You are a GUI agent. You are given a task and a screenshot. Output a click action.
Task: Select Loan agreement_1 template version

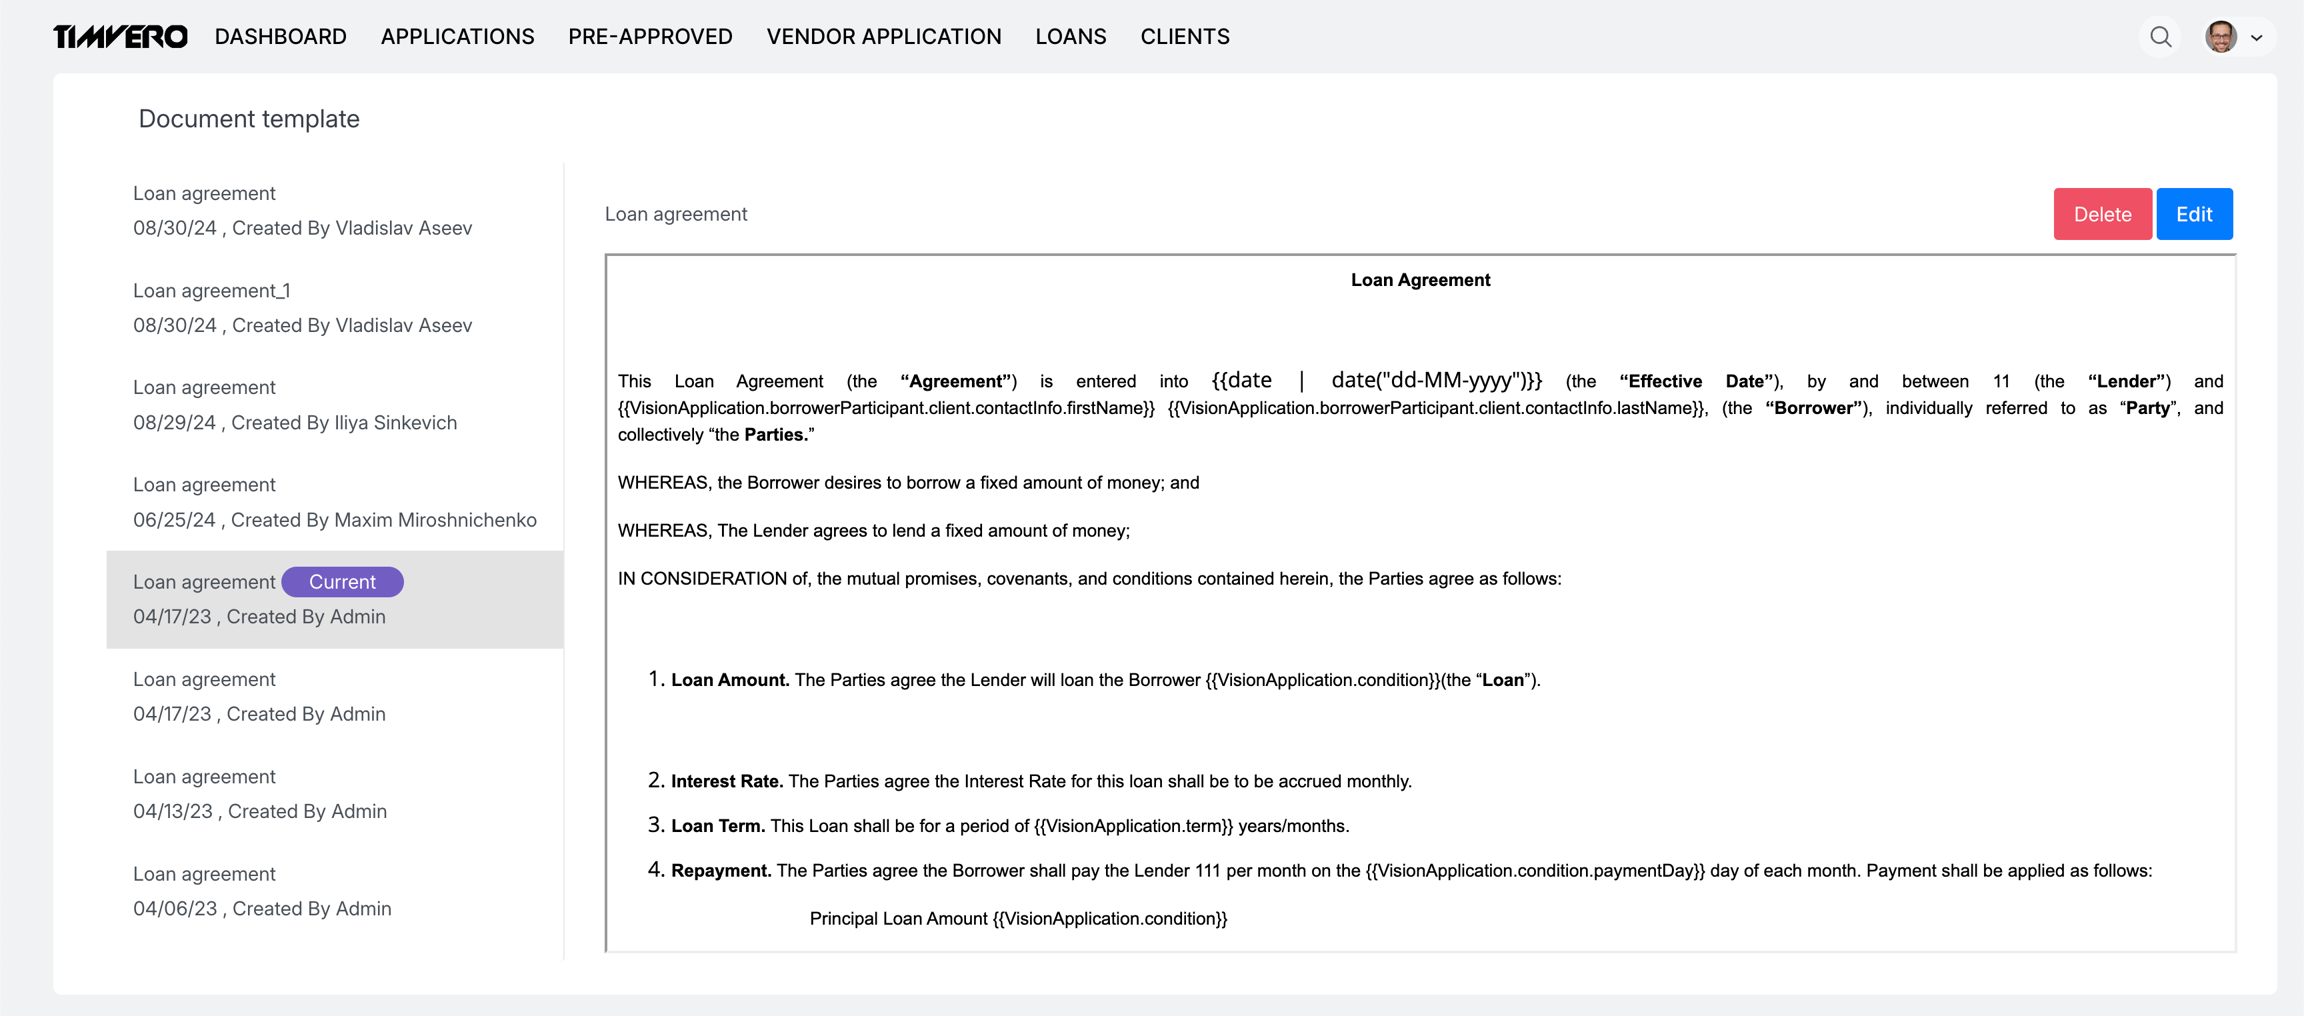[302, 308]
